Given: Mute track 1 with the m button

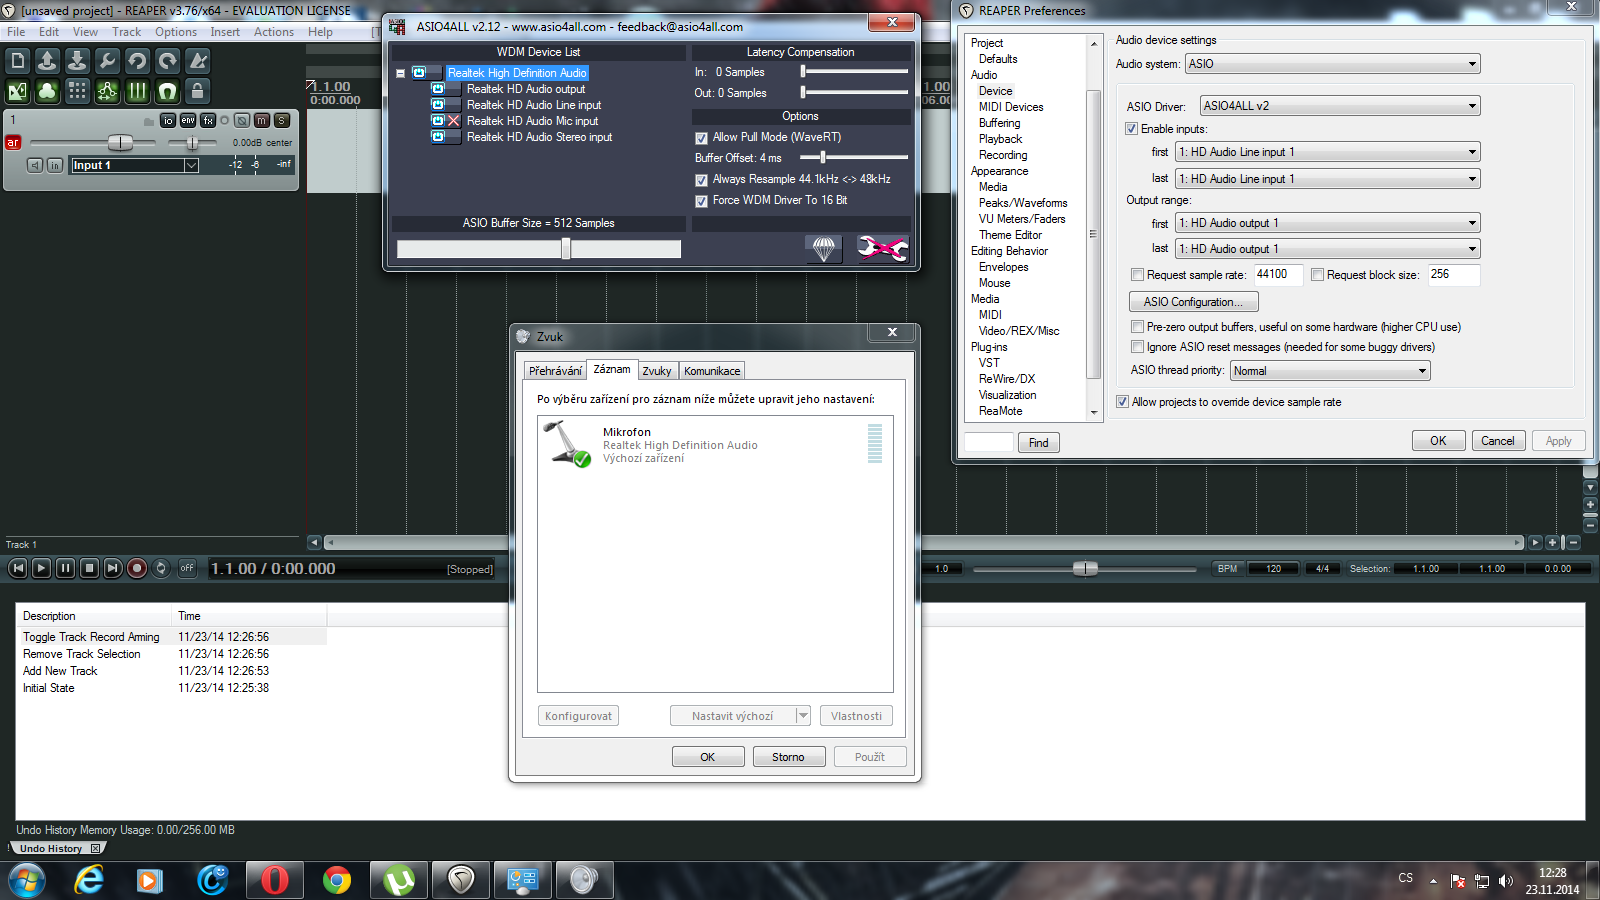Looking at the screenshot, I should click(262, 120).
